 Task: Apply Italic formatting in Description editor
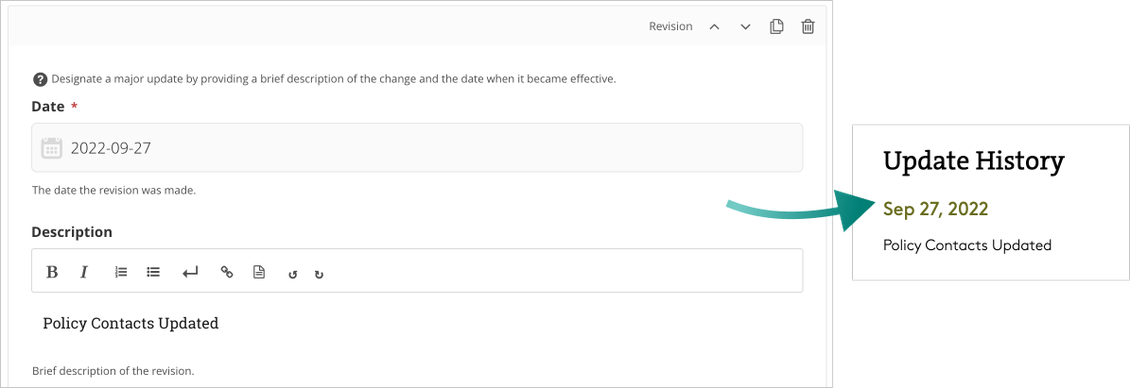84,272
